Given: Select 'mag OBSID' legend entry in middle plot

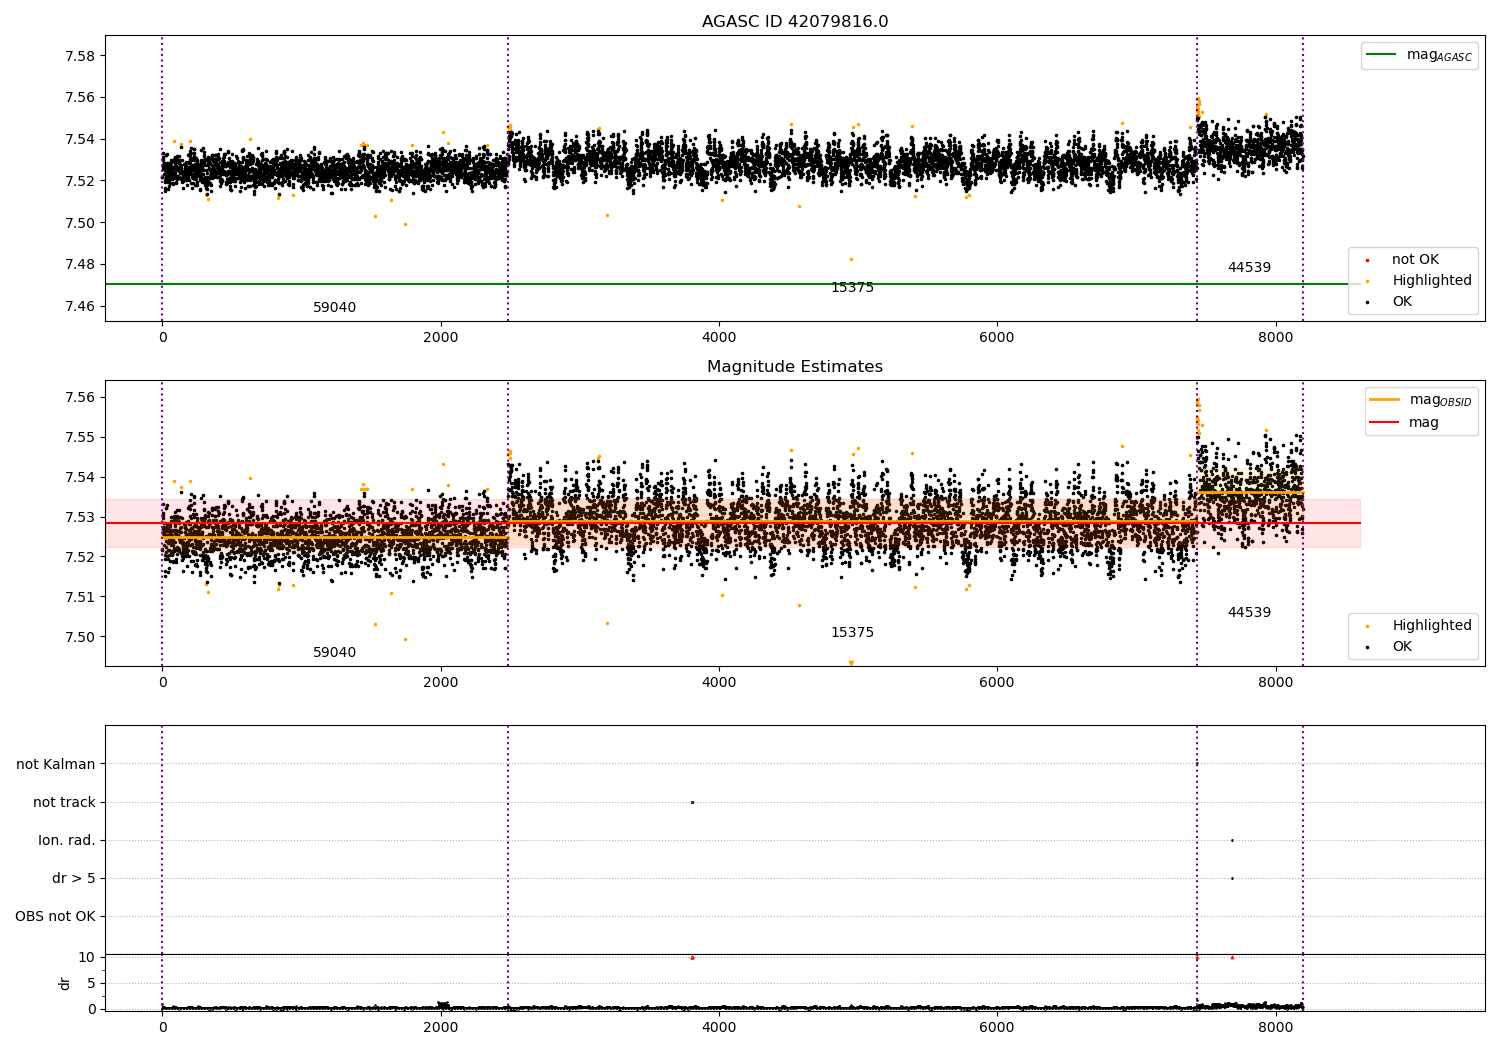Looking at the screenshot, I should coord(1422,400).
